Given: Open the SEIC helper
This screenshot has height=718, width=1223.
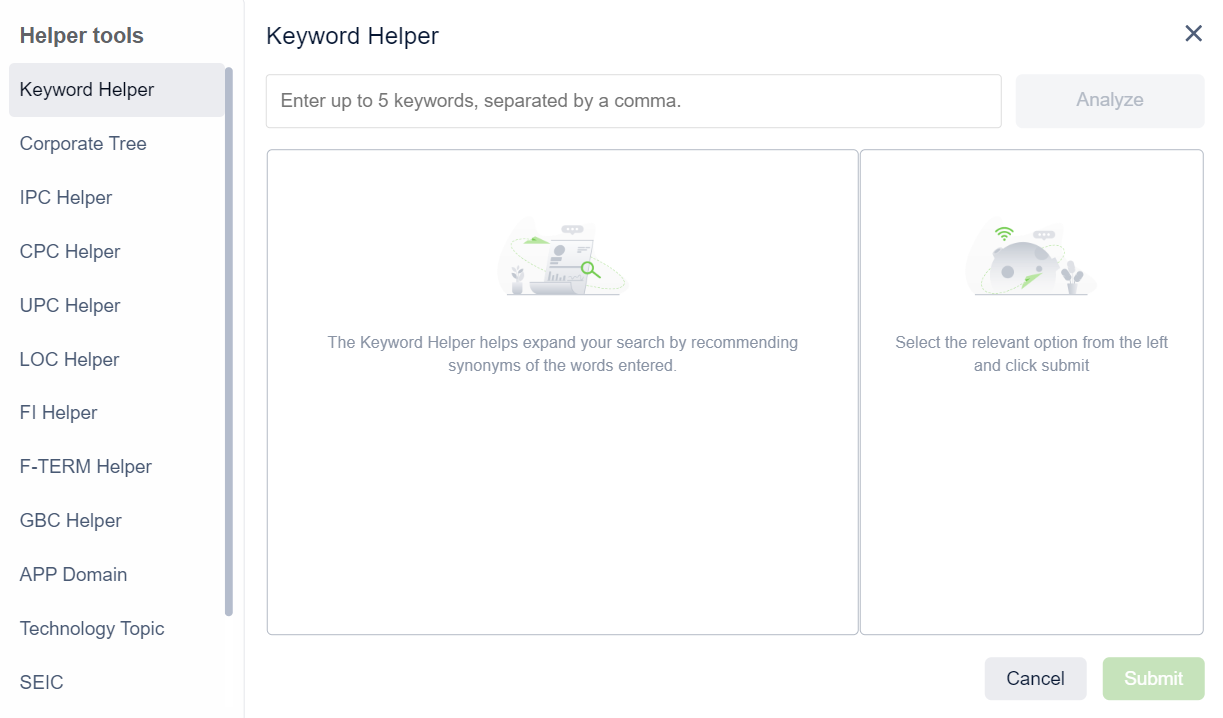Looking at the screenshot, I should [x=42, y=683].
